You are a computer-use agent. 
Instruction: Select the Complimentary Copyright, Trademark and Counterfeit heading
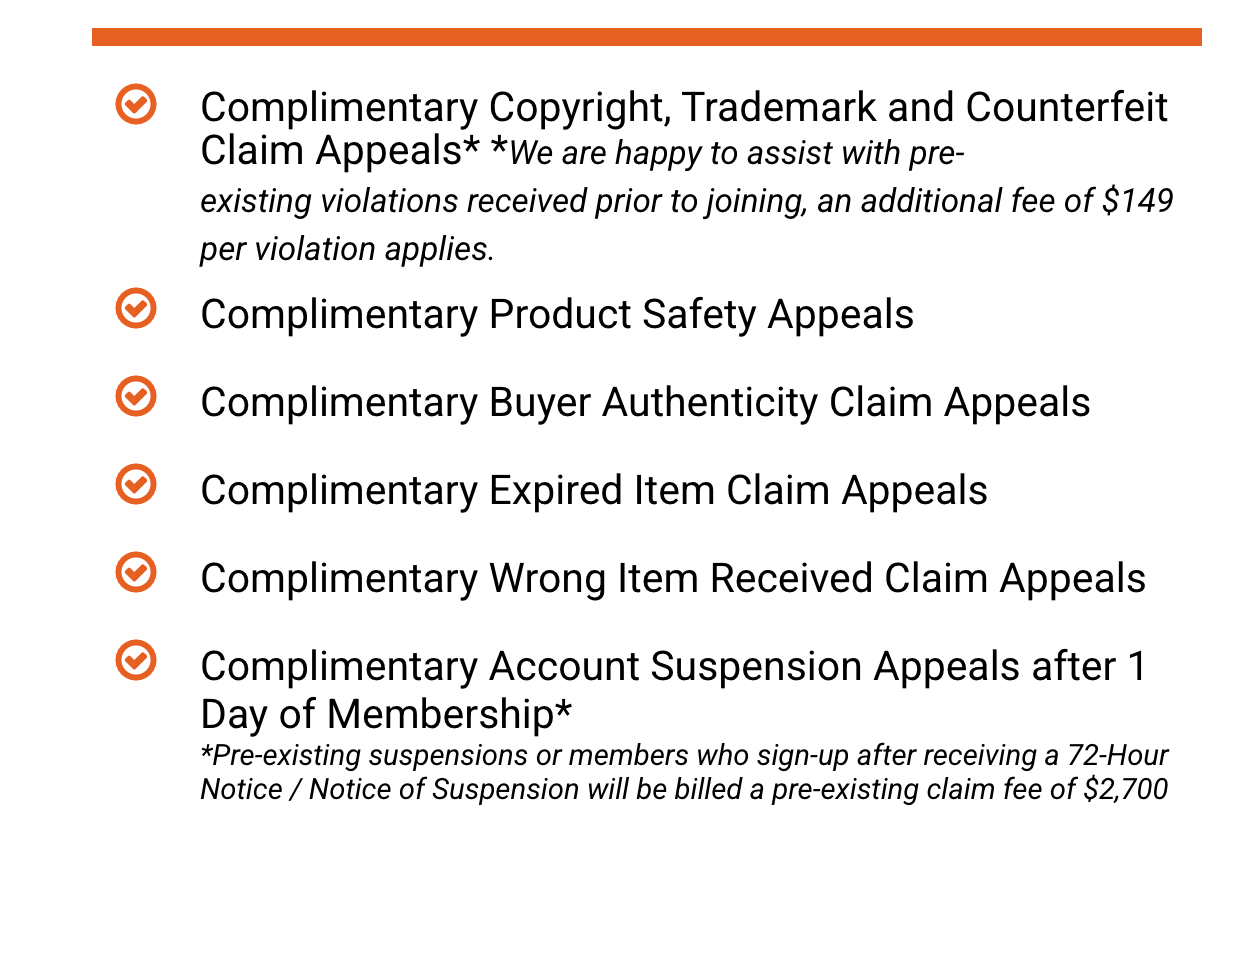[683, 107]
